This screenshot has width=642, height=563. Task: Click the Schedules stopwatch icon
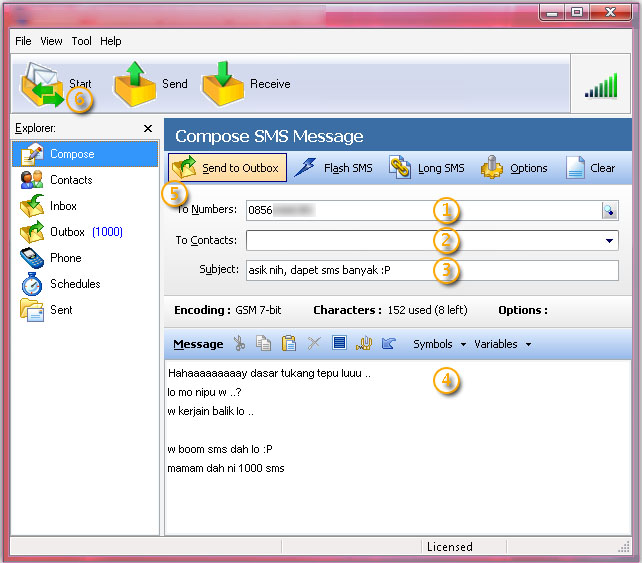click(x=32, y=284)
